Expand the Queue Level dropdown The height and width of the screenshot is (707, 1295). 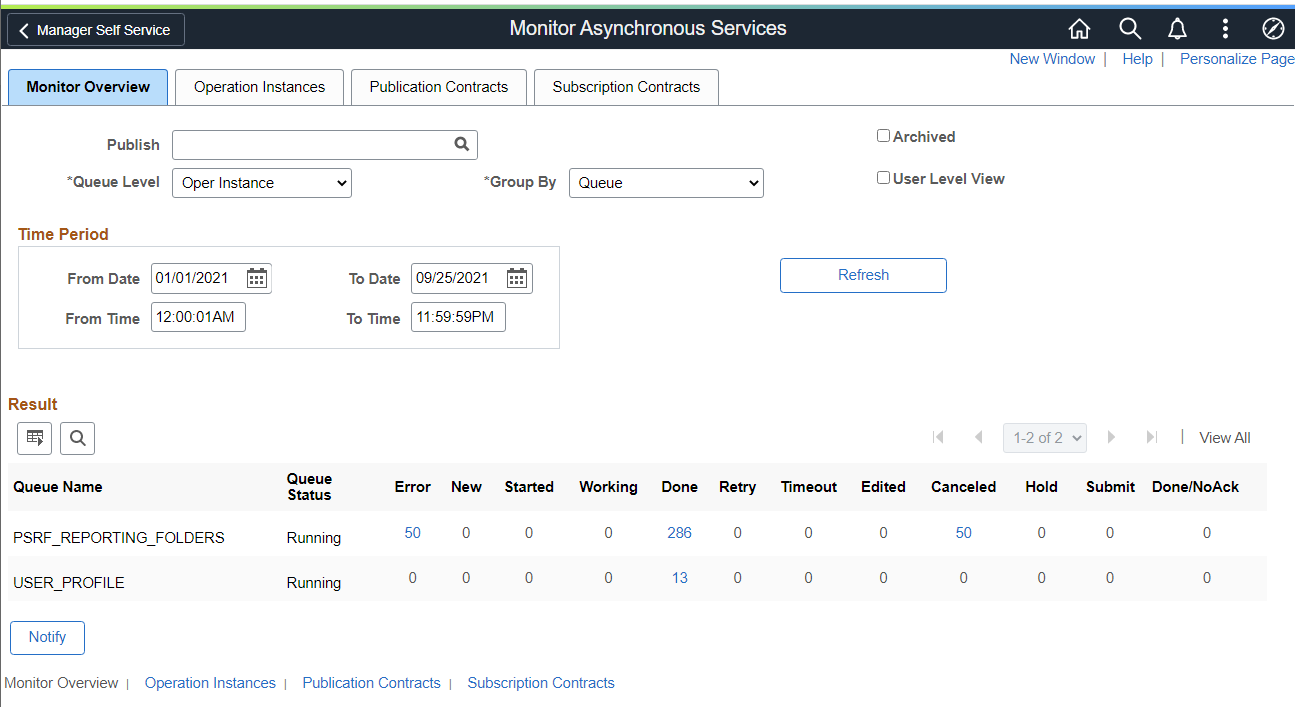coord(262,183)
